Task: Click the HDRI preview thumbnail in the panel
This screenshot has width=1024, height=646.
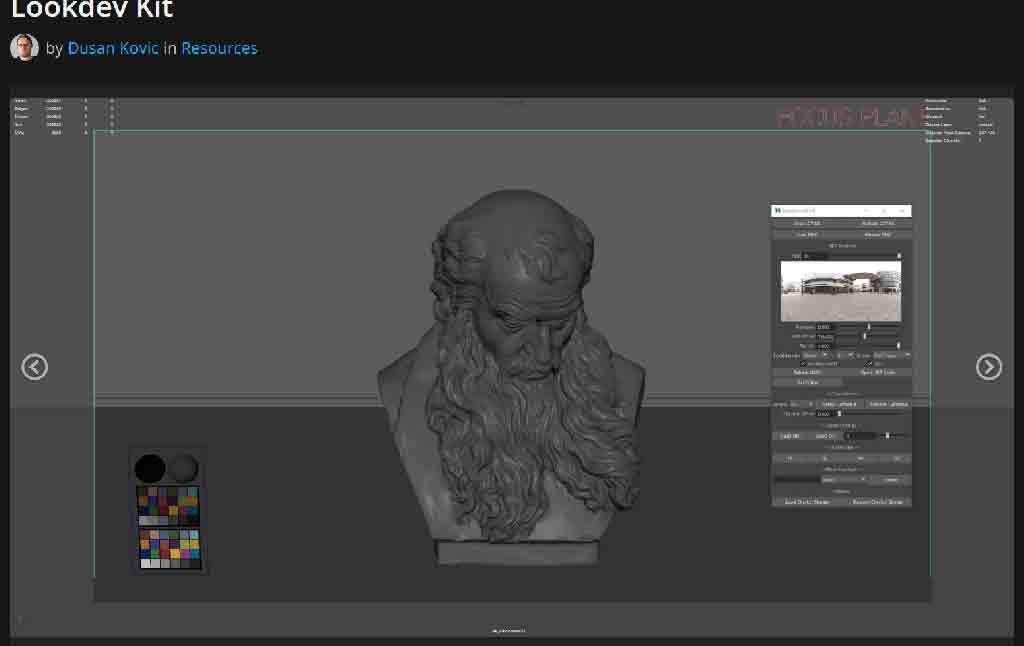Action: [842, 291]
